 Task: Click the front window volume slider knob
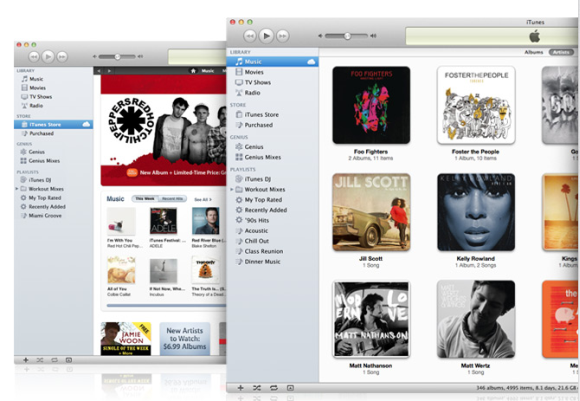pos(347,36)
